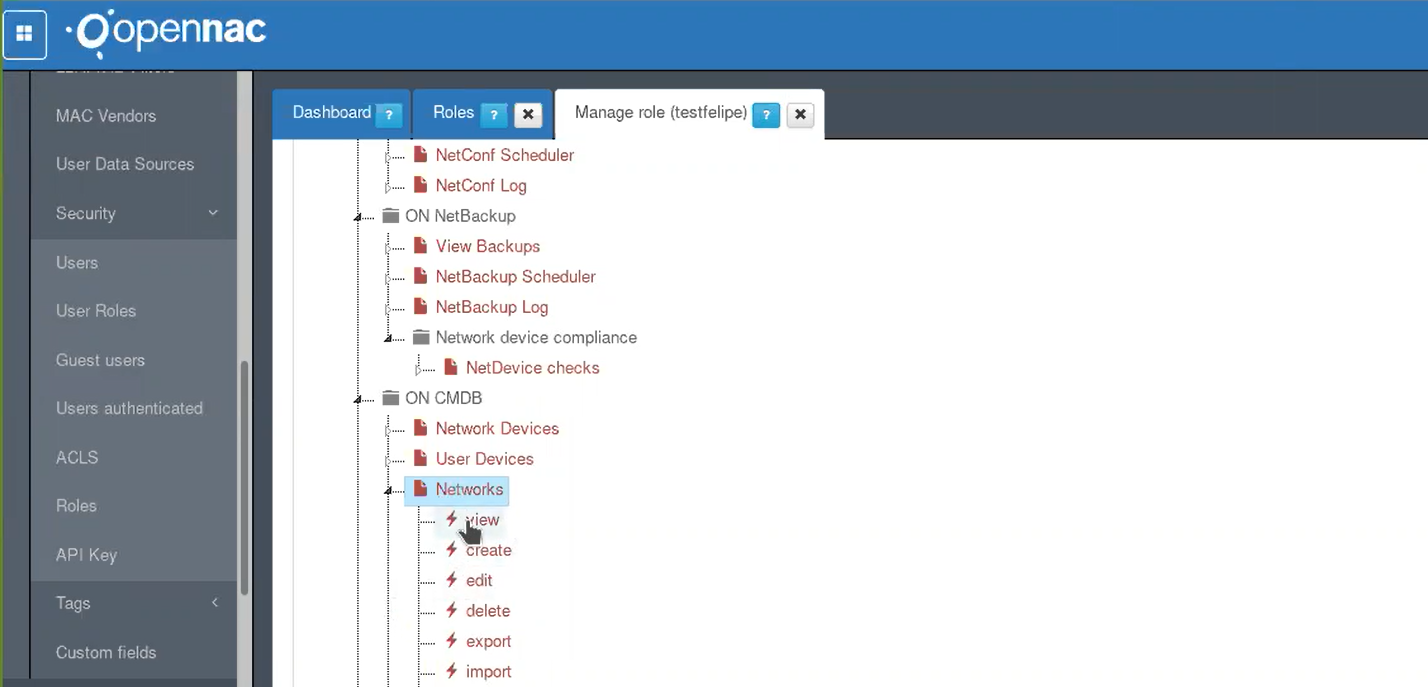The image size is (1428, 687).
Task: Select the delete permission label
Action: tap(488, 610)
